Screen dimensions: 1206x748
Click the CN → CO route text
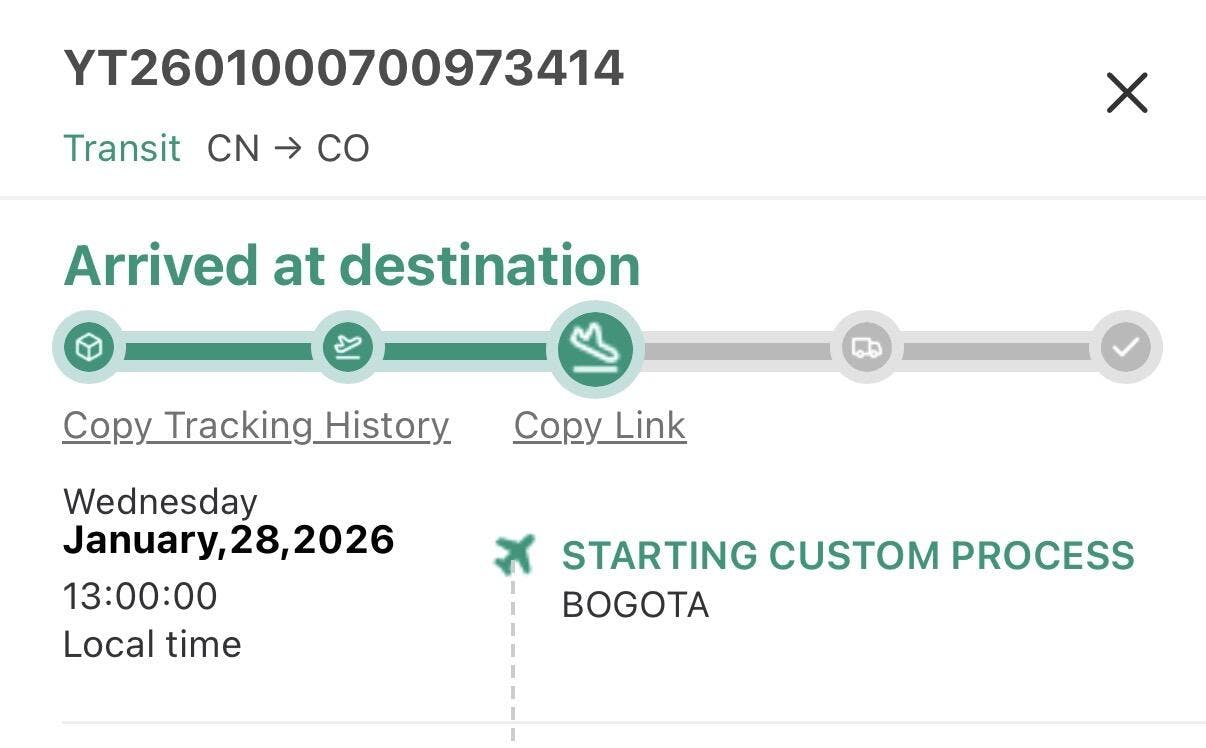click(288, 148)
